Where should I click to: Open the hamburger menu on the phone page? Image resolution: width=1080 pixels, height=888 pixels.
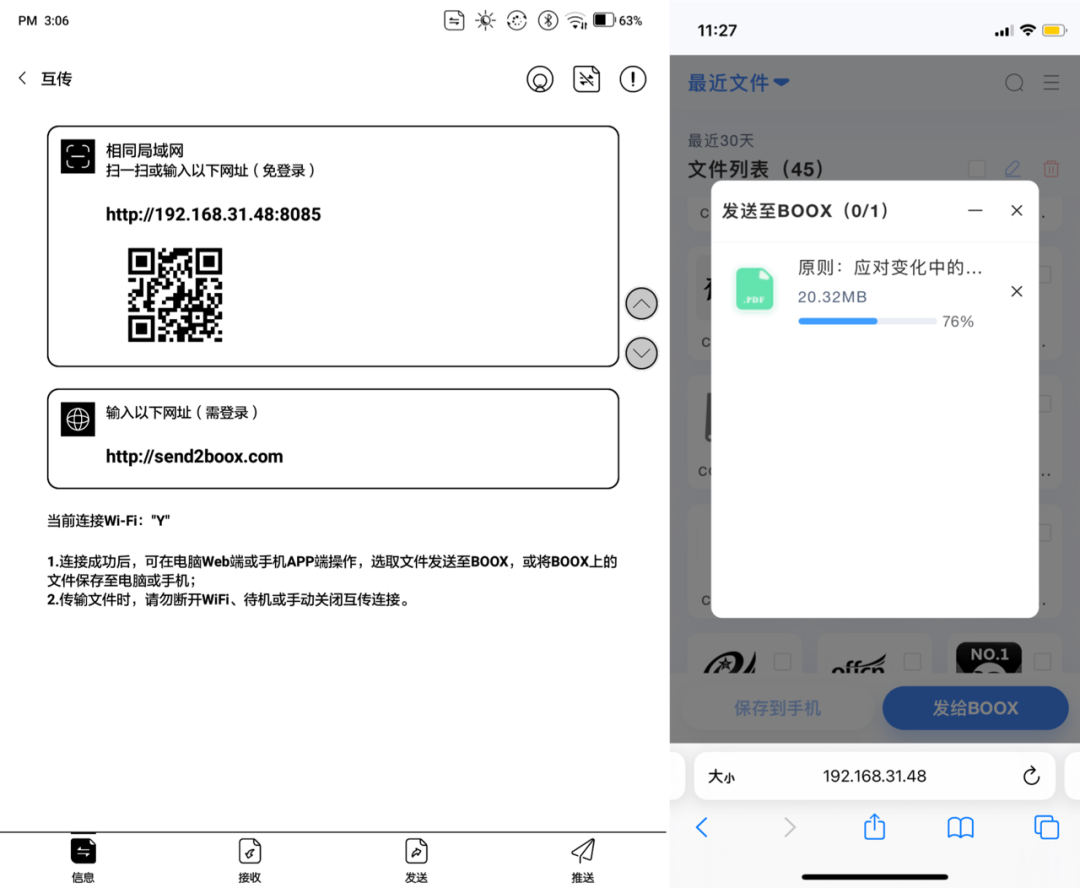[x=1051, y=83]
